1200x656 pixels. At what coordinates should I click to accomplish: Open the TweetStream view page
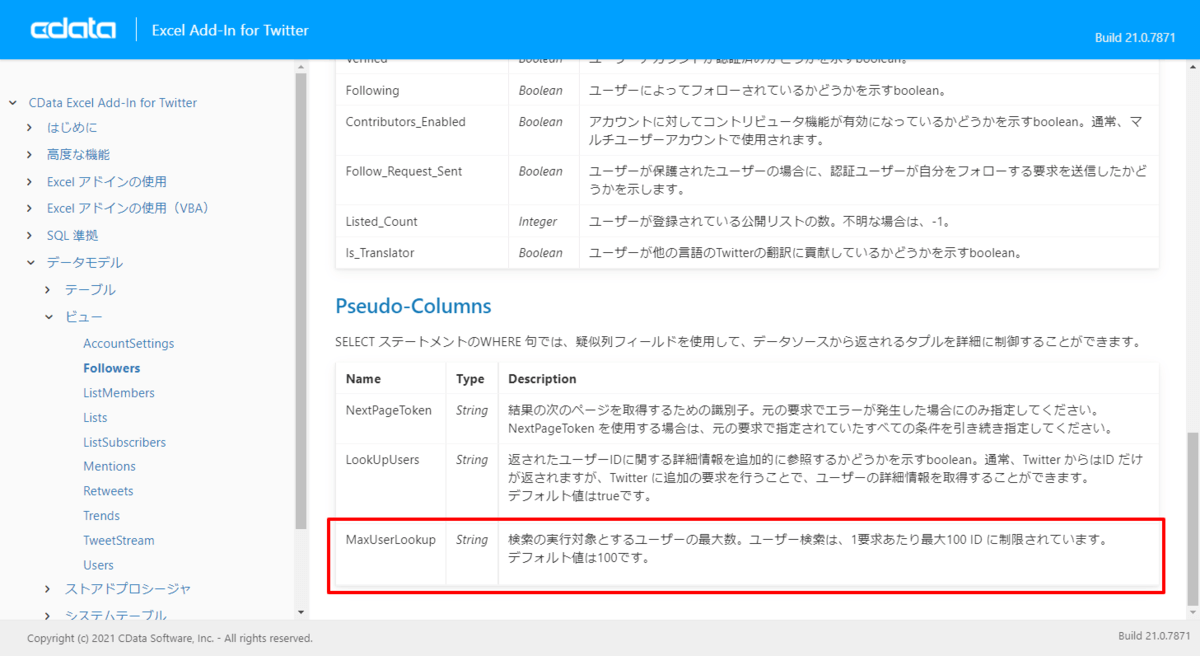(x=119, y=540)
